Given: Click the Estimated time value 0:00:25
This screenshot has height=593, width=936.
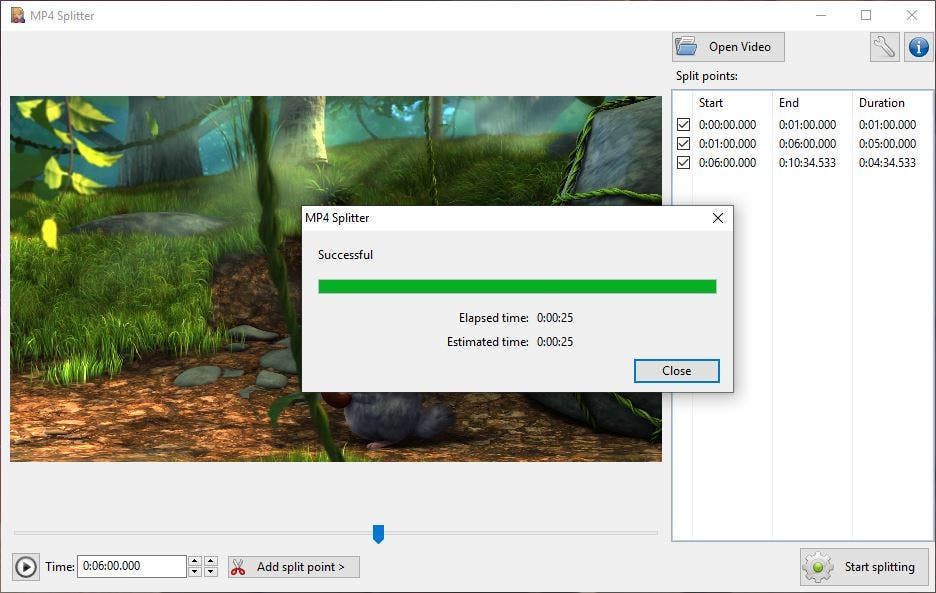Looking at the screenshot, I should click(555, 342).
